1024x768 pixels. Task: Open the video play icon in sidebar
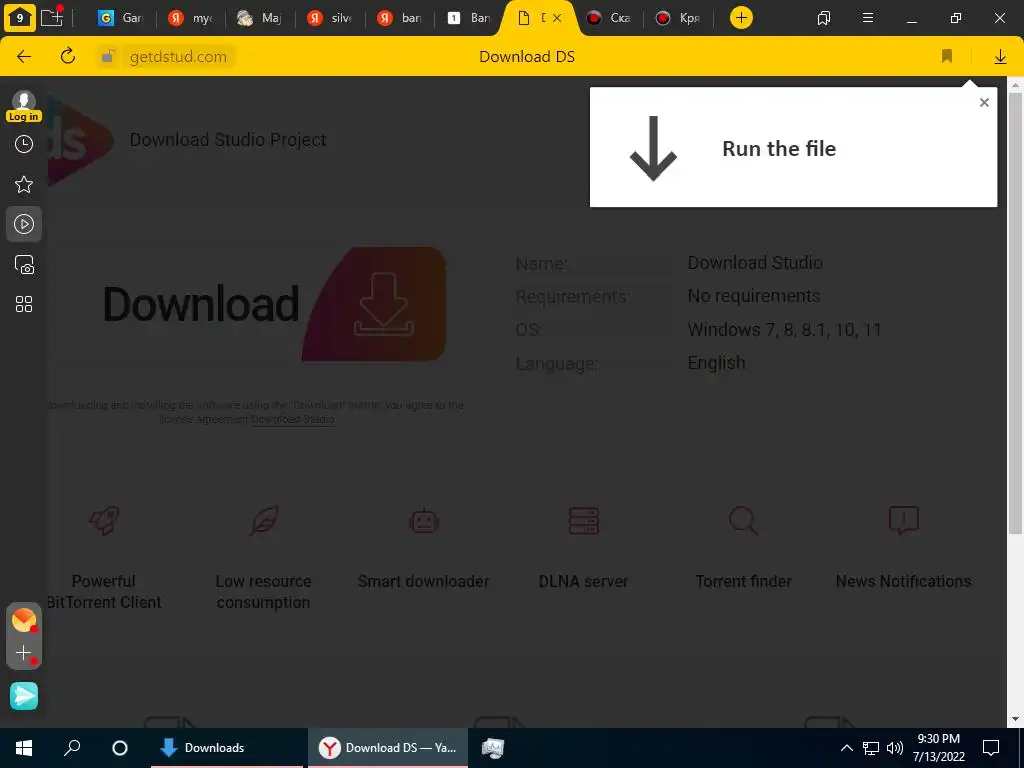pos(24,224)
